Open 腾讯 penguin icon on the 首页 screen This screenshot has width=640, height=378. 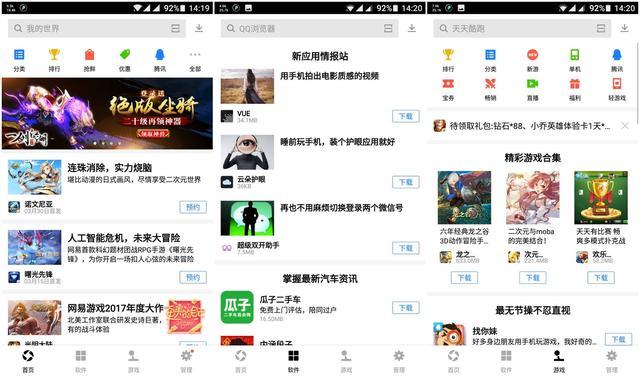(160, 55)
